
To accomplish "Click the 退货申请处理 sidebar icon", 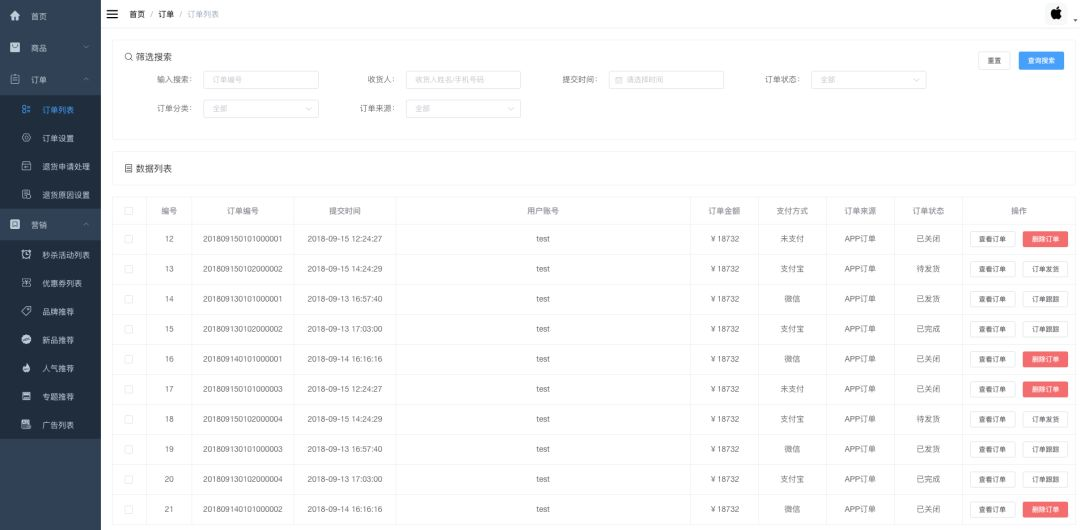I will pos(26,166).
